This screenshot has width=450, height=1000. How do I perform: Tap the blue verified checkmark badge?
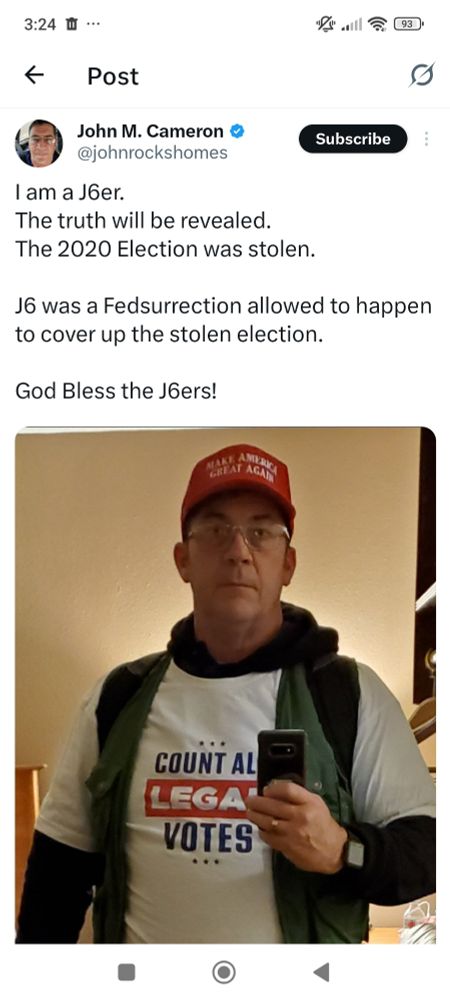(x=237, y=131)
